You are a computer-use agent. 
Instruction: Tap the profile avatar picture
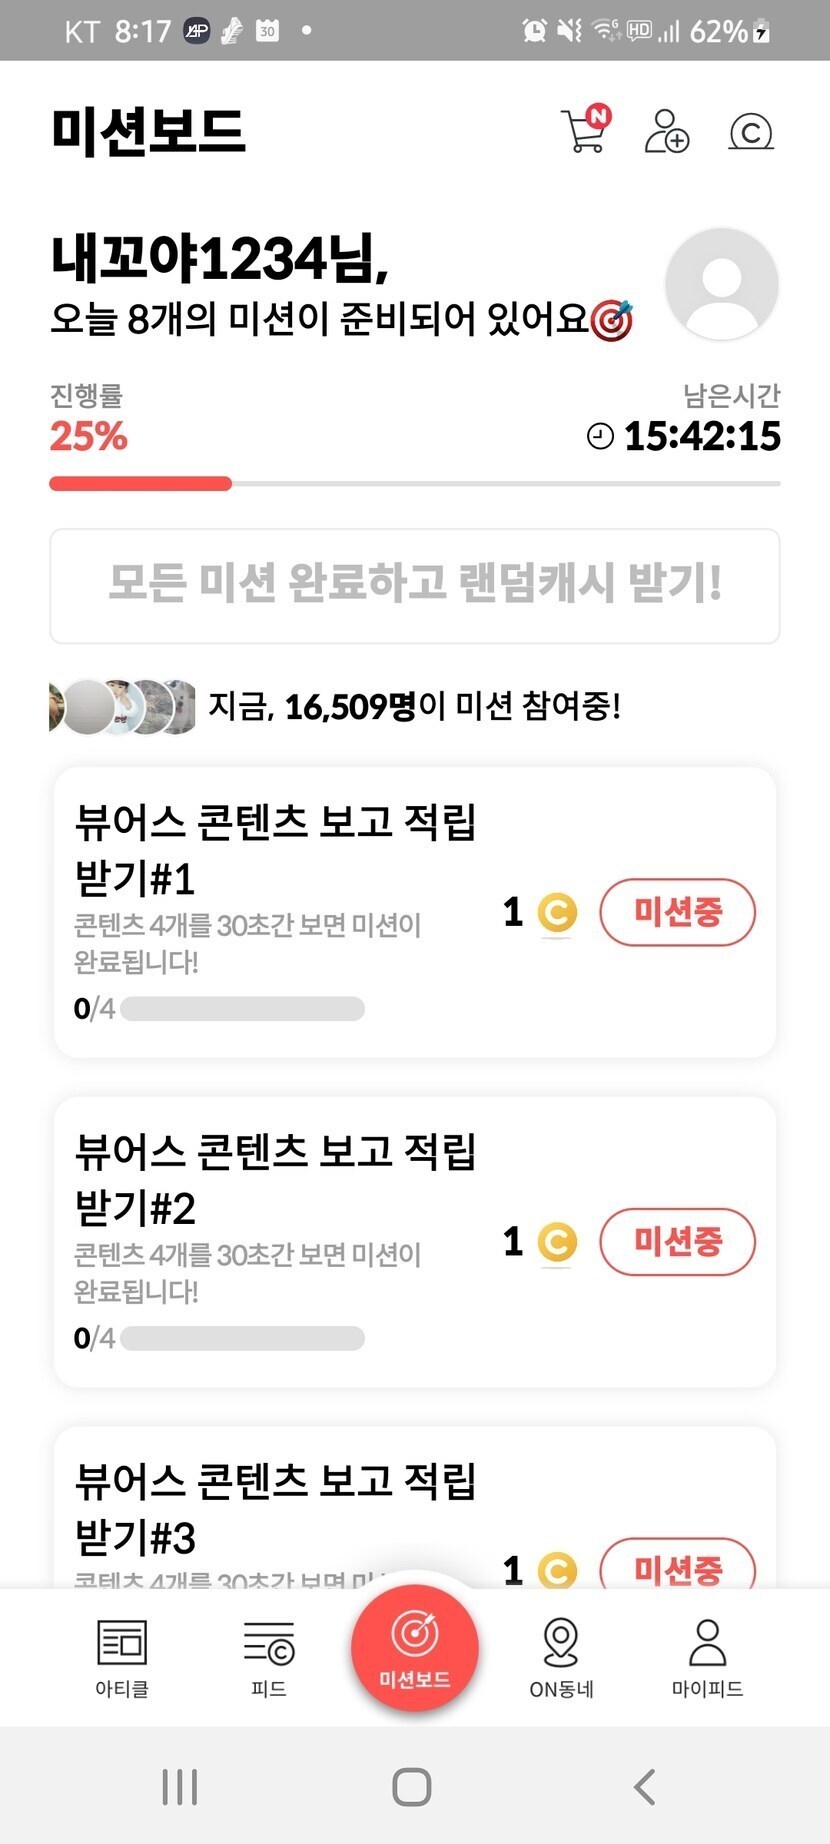[x=722, y=284]
